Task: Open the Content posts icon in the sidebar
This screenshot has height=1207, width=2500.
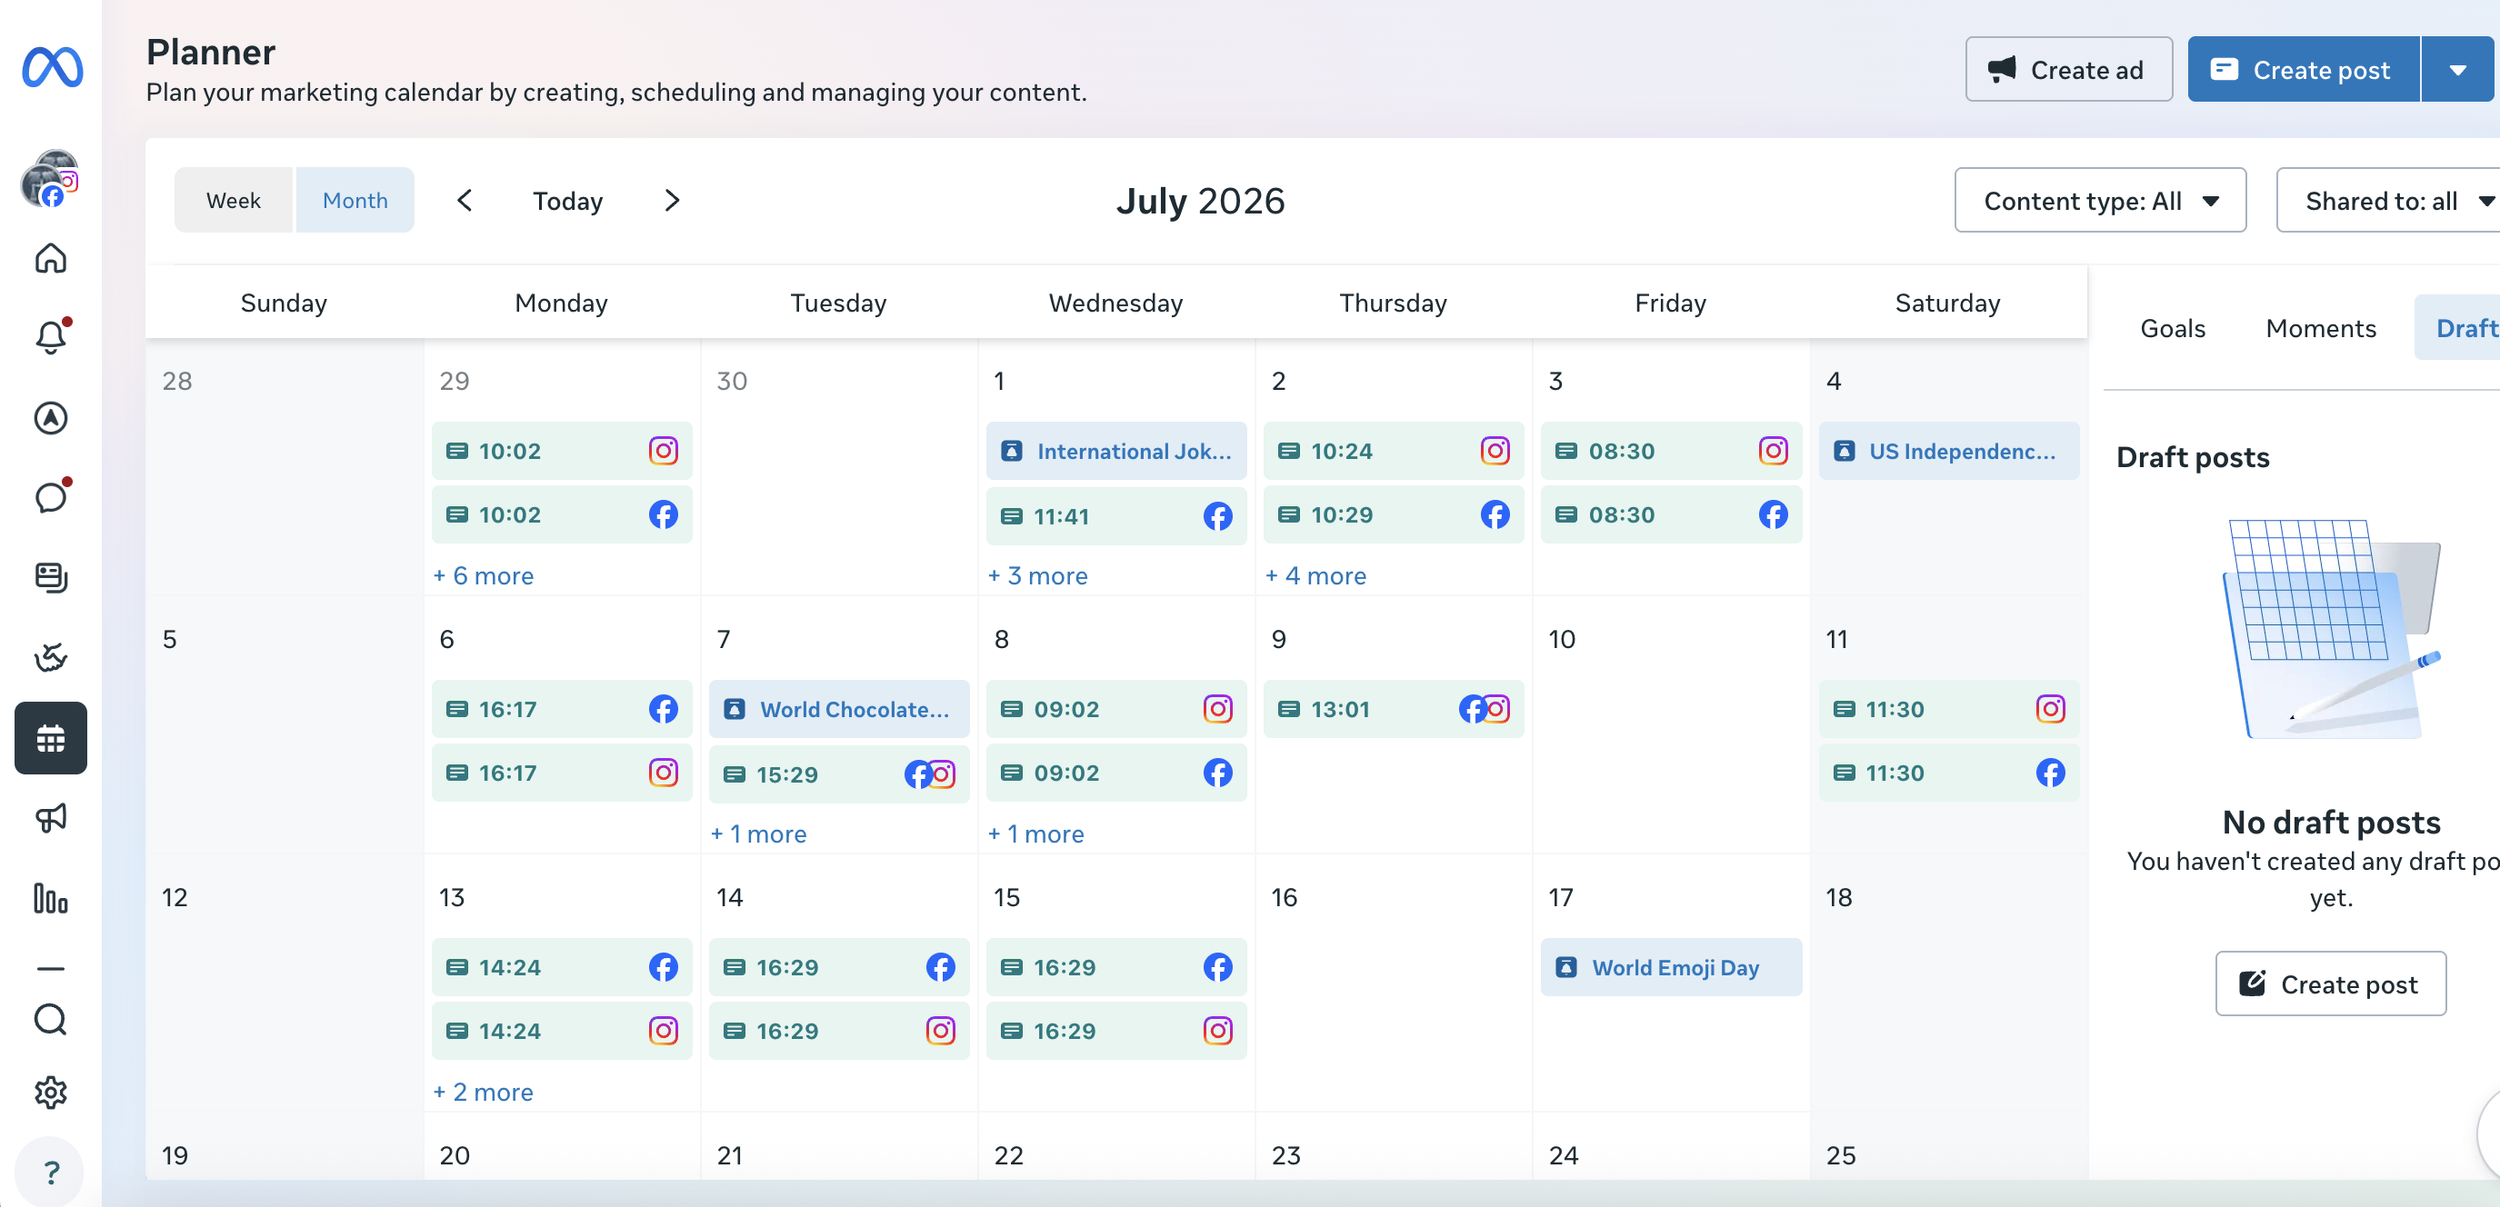Action: tap(51, 577)
